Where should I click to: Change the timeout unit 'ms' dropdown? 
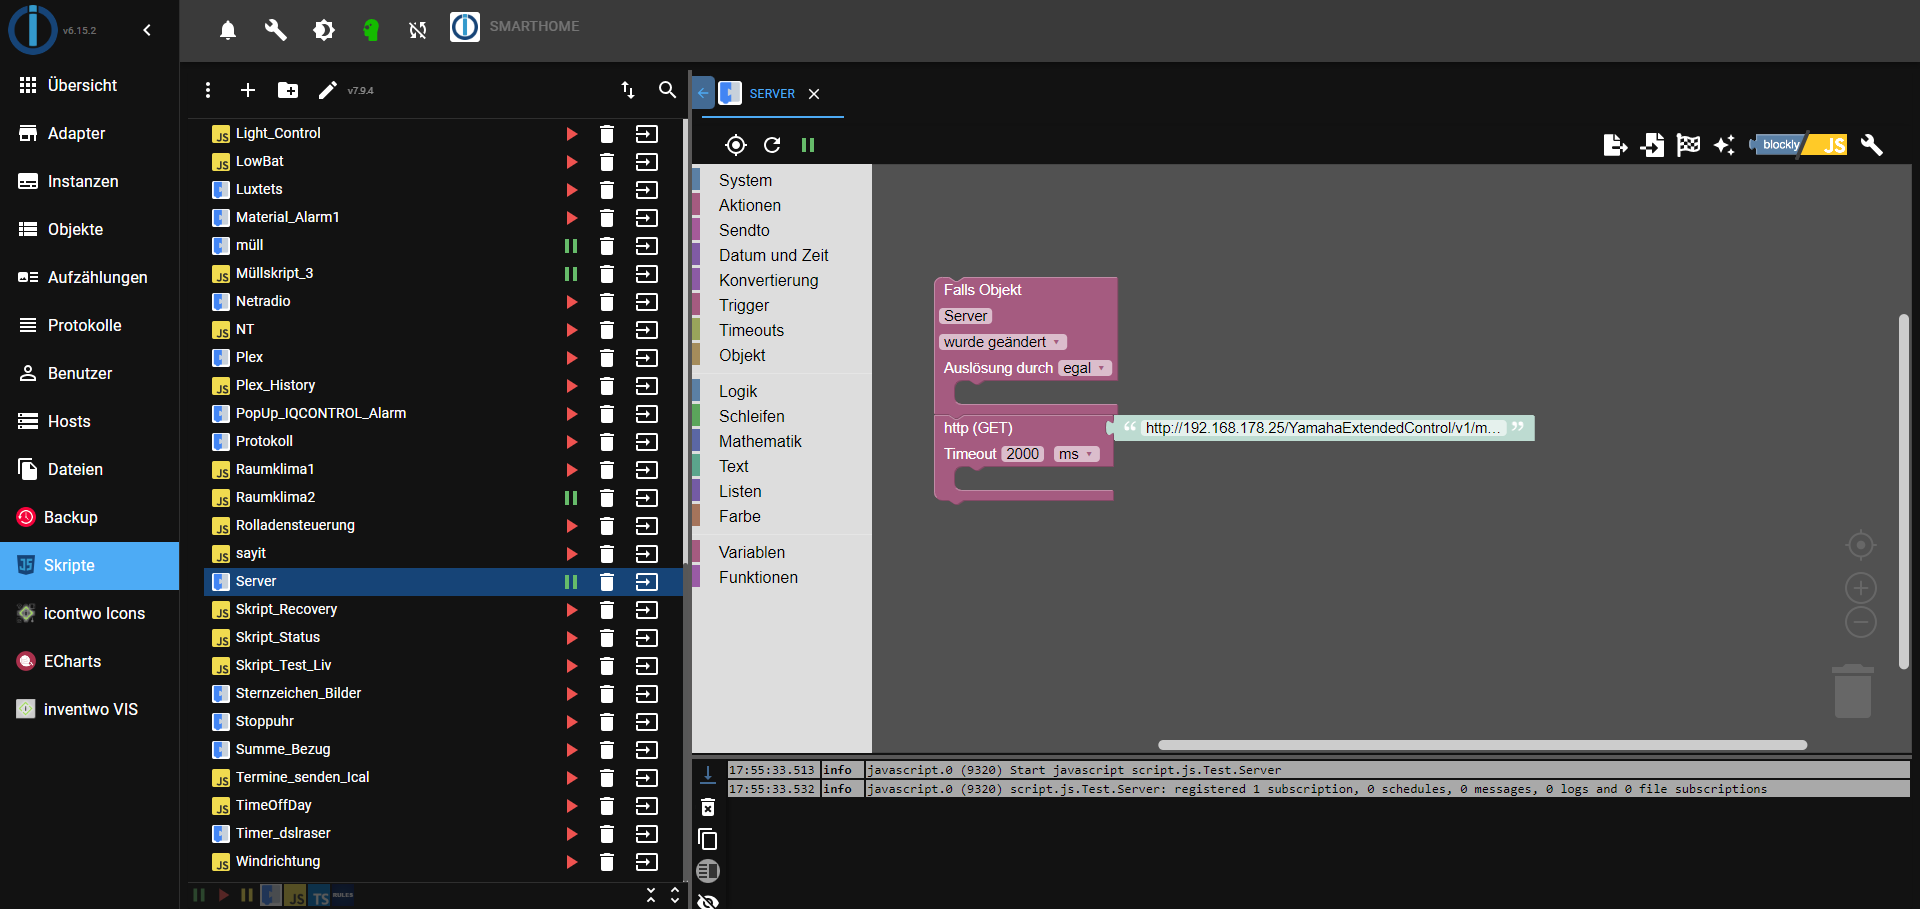tap(1076, 454)
